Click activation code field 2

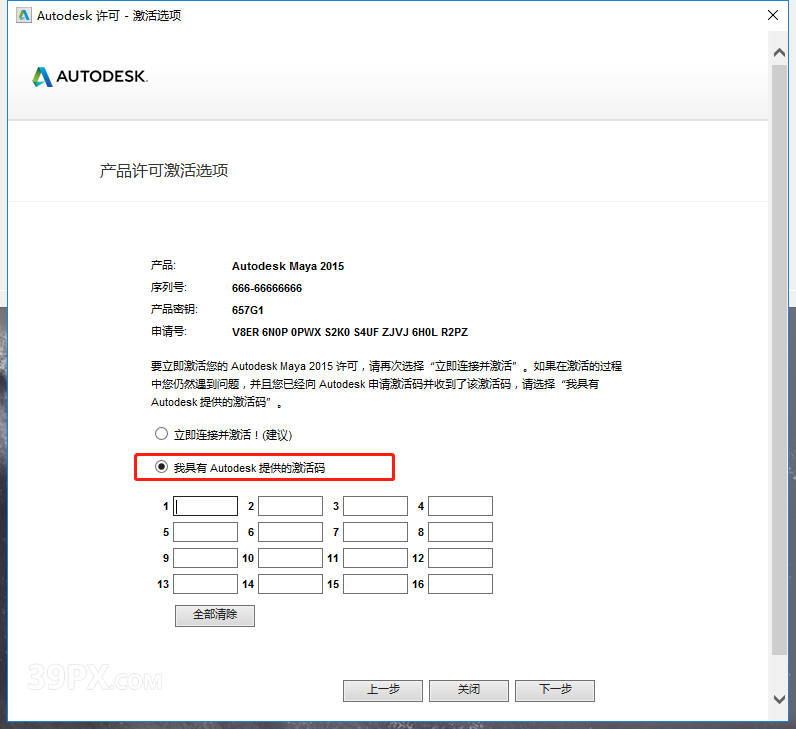pos(290,506)
